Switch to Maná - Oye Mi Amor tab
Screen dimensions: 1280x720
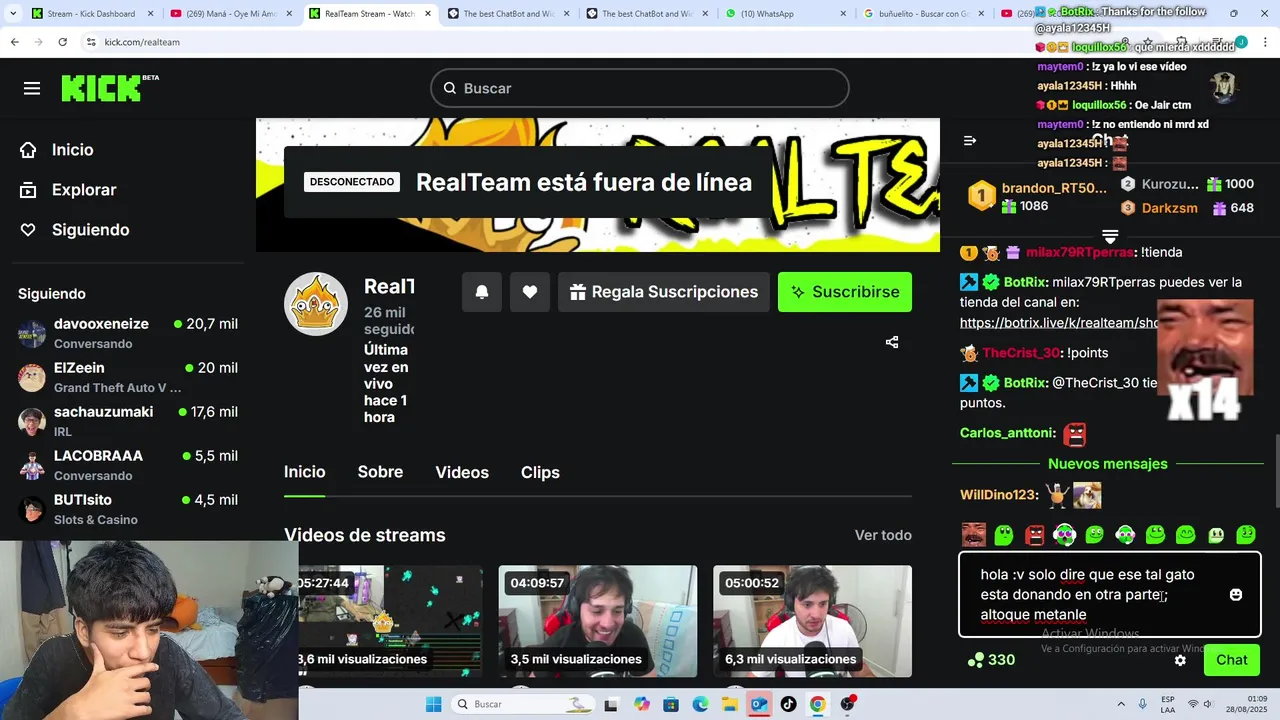click(x=230, y=14)
